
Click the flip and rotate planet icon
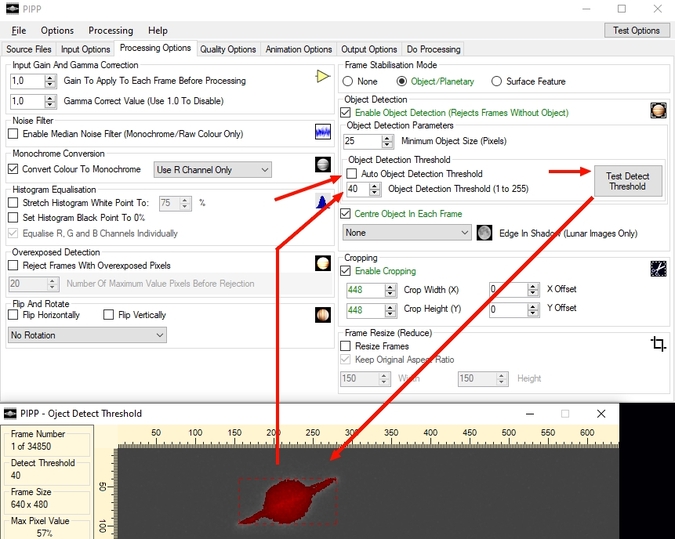click(322, 315)
